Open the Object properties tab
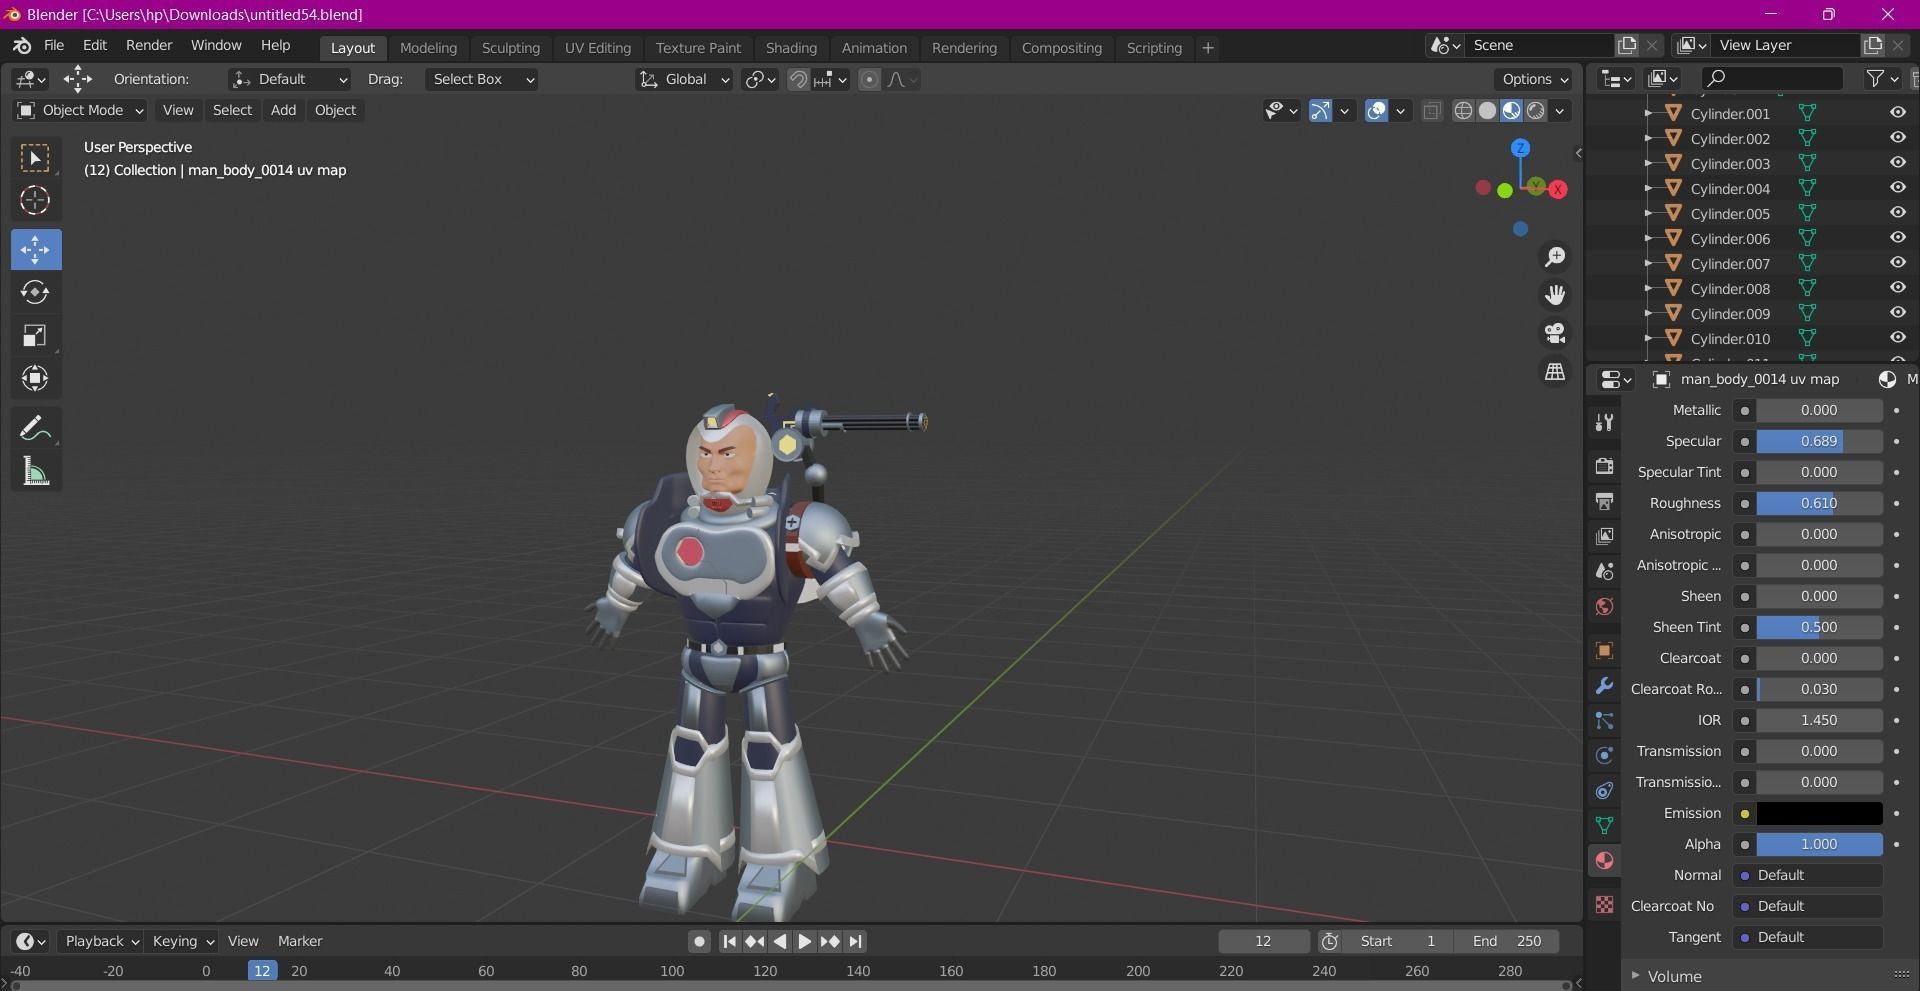Screen dimensions: 1920x991 [x=1604, y=650]
